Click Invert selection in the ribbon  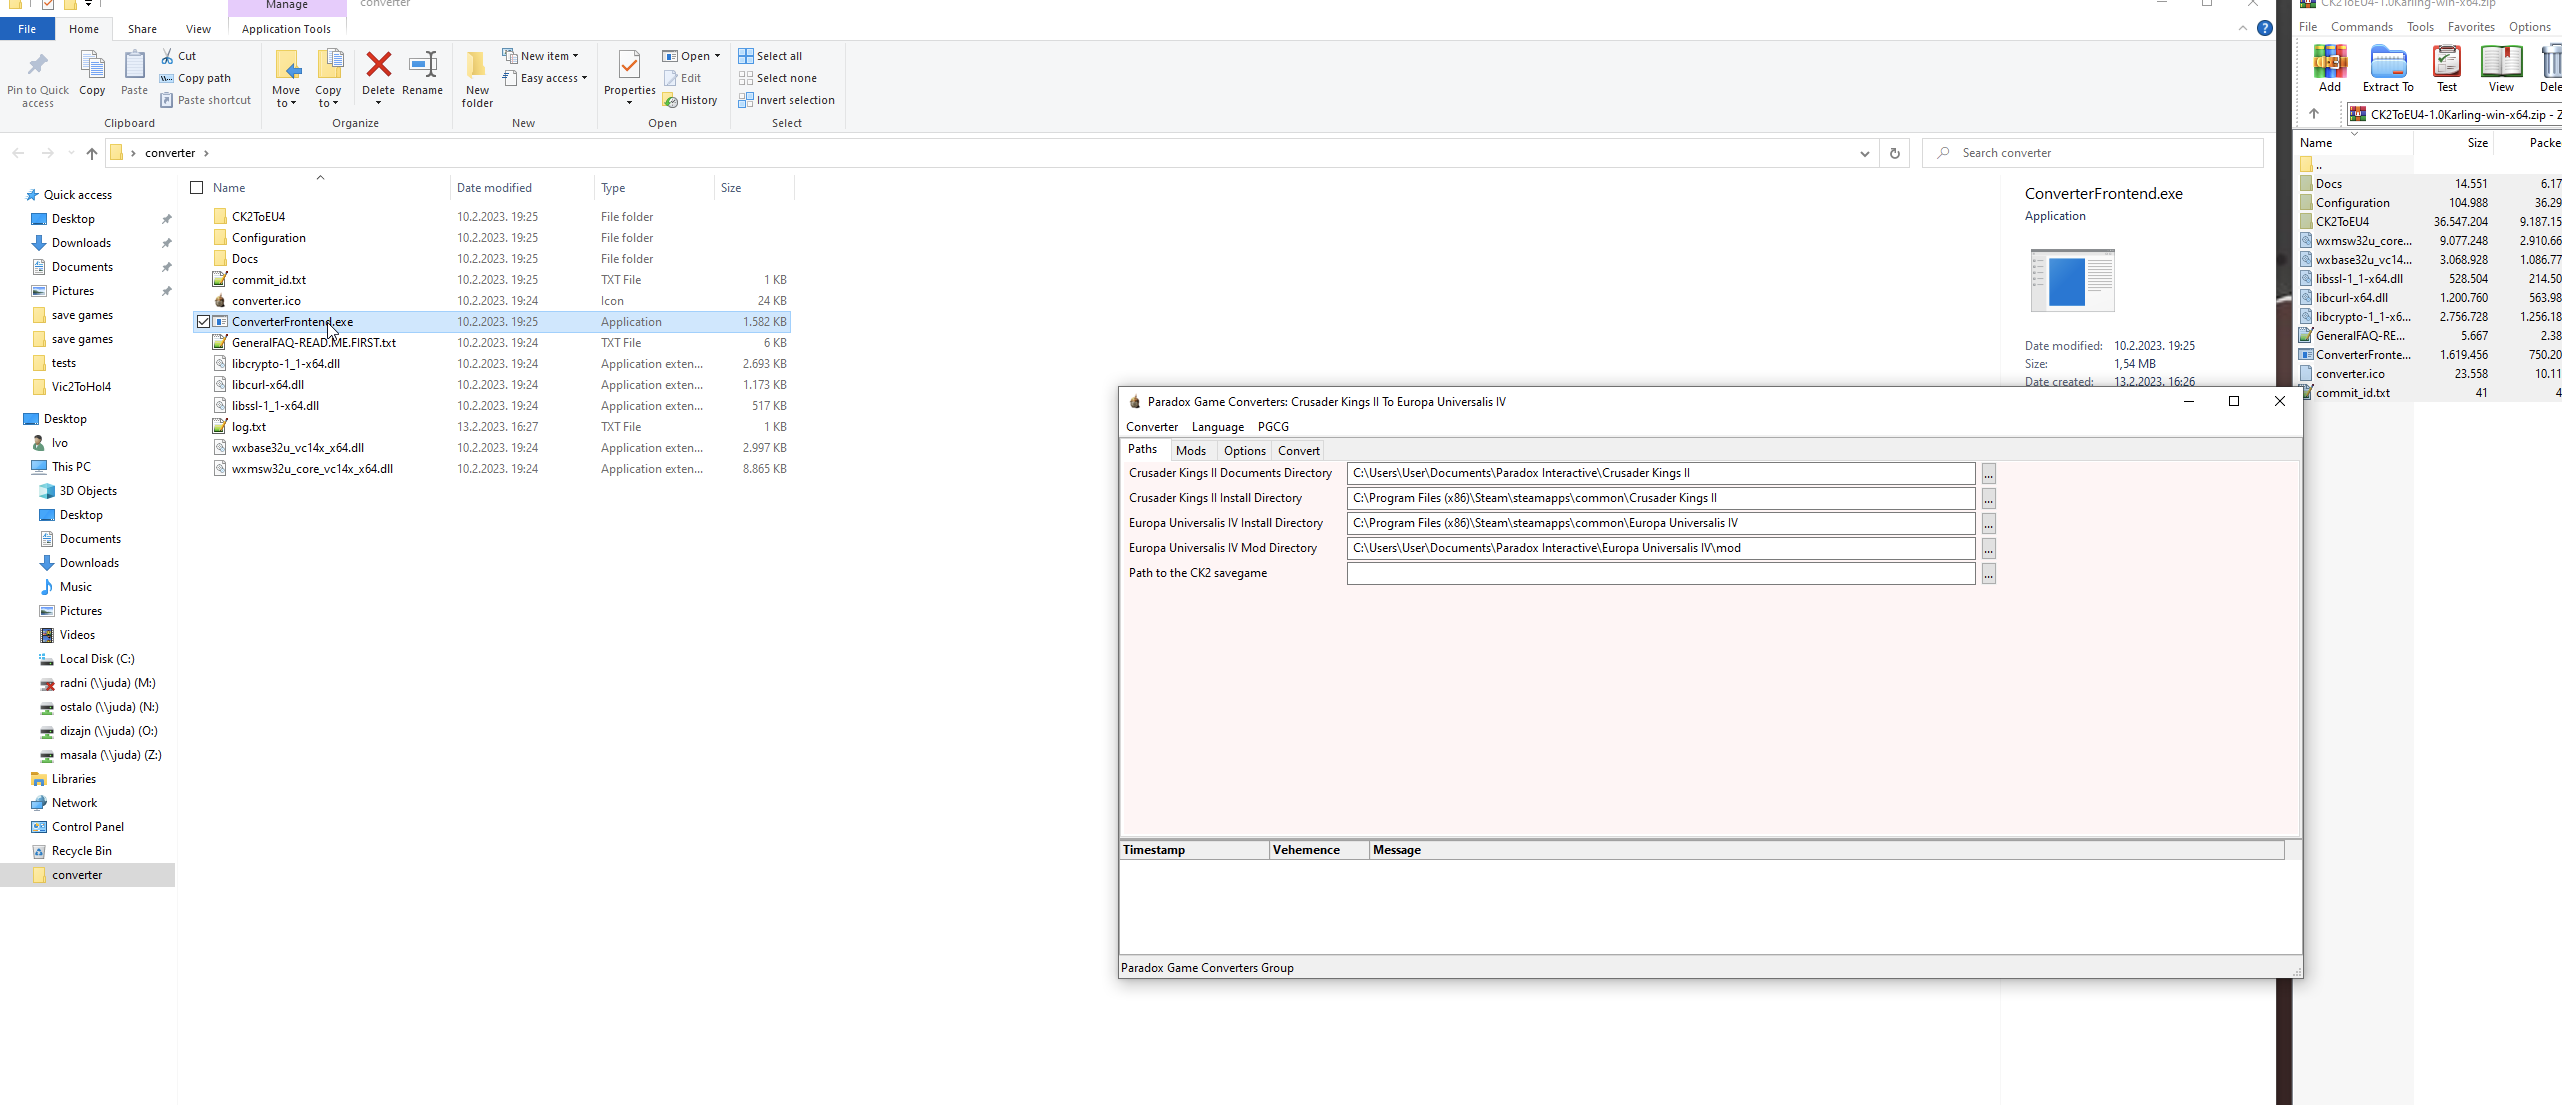(x=786, y=100)
